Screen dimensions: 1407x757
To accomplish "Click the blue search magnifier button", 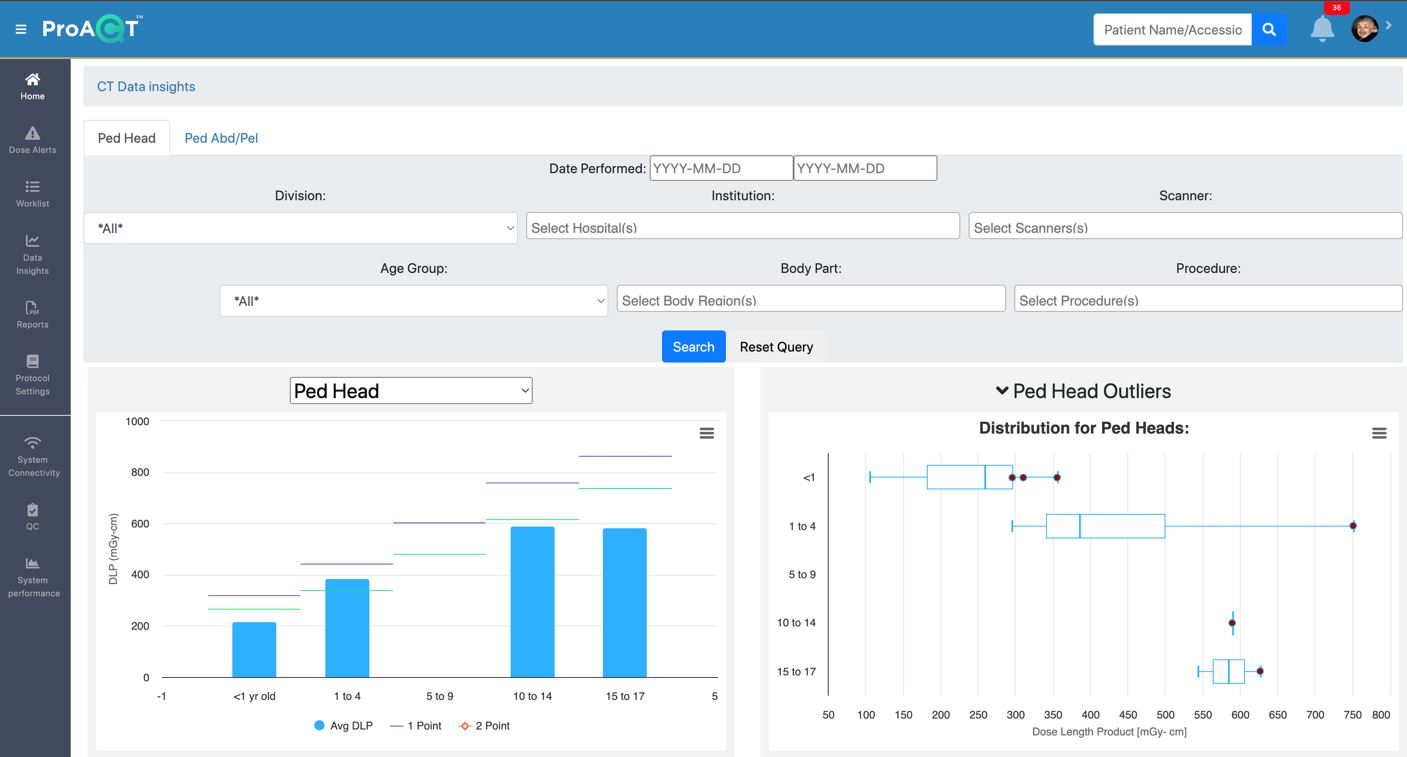I will 1269,29.
